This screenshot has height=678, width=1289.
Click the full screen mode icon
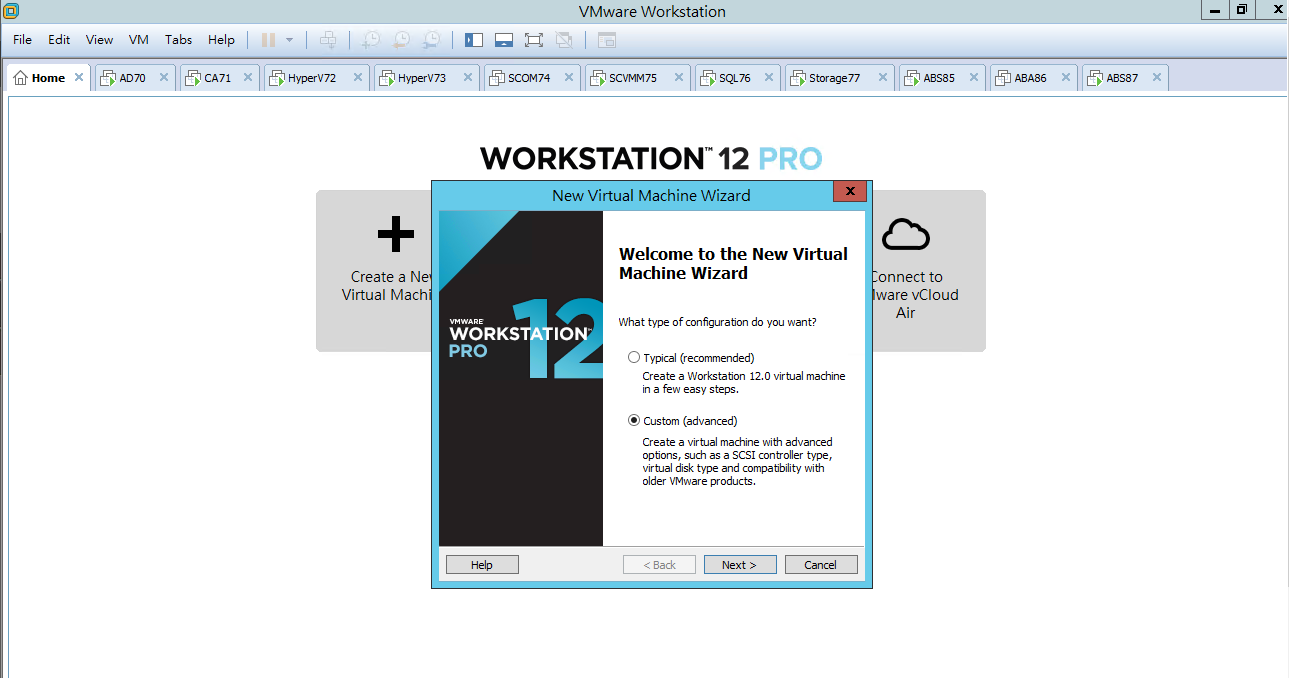534,40
